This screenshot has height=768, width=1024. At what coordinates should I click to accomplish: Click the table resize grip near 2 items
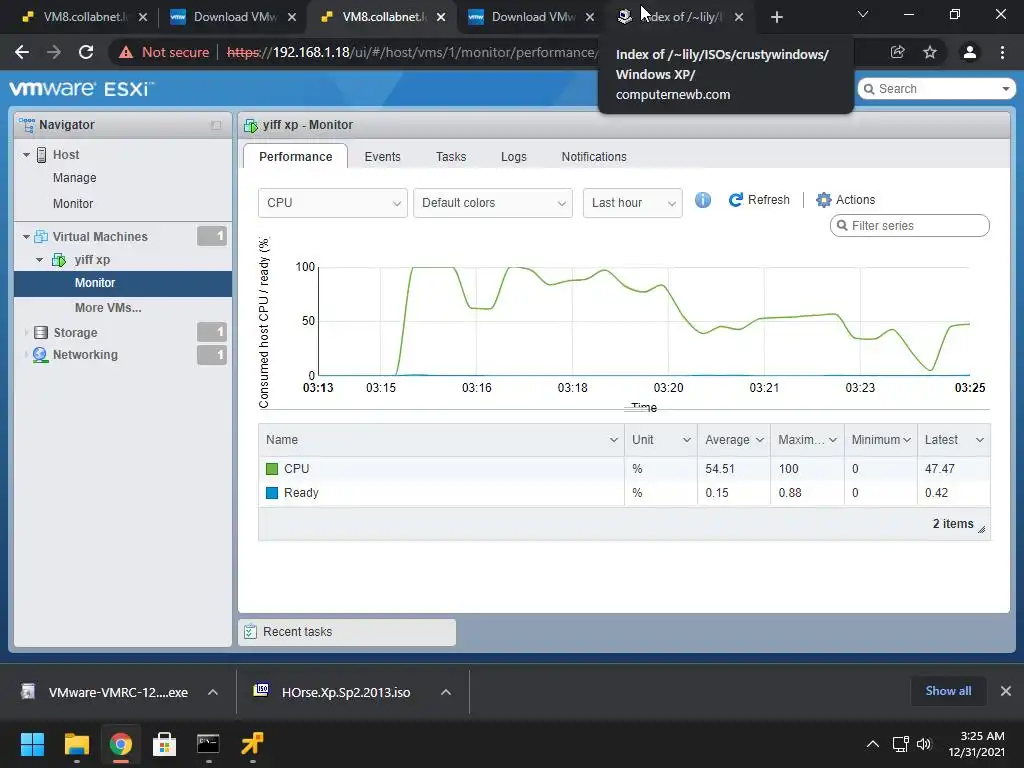tap(982, 530)
